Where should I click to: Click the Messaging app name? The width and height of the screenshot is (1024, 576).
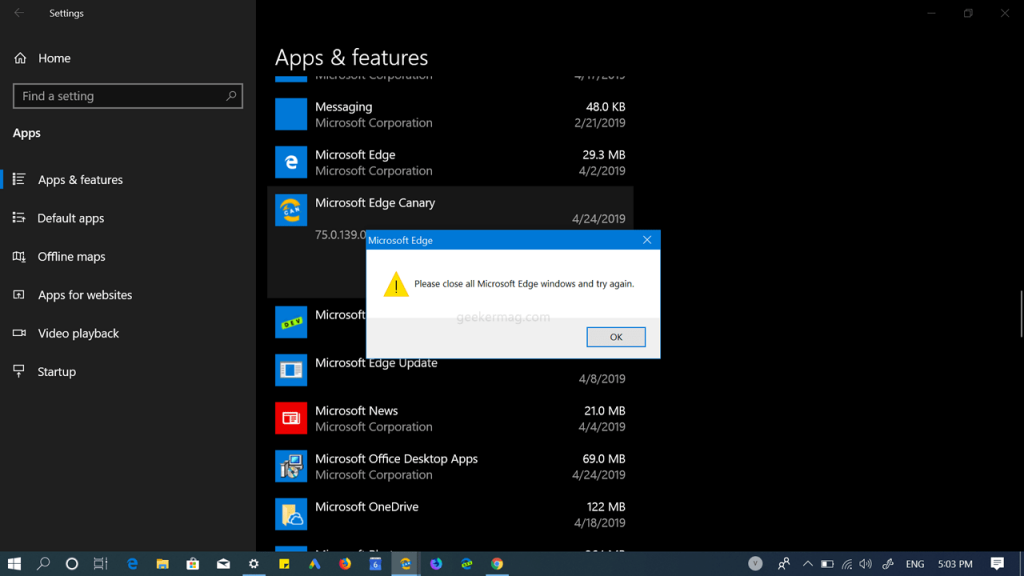[x=344, y=106]
